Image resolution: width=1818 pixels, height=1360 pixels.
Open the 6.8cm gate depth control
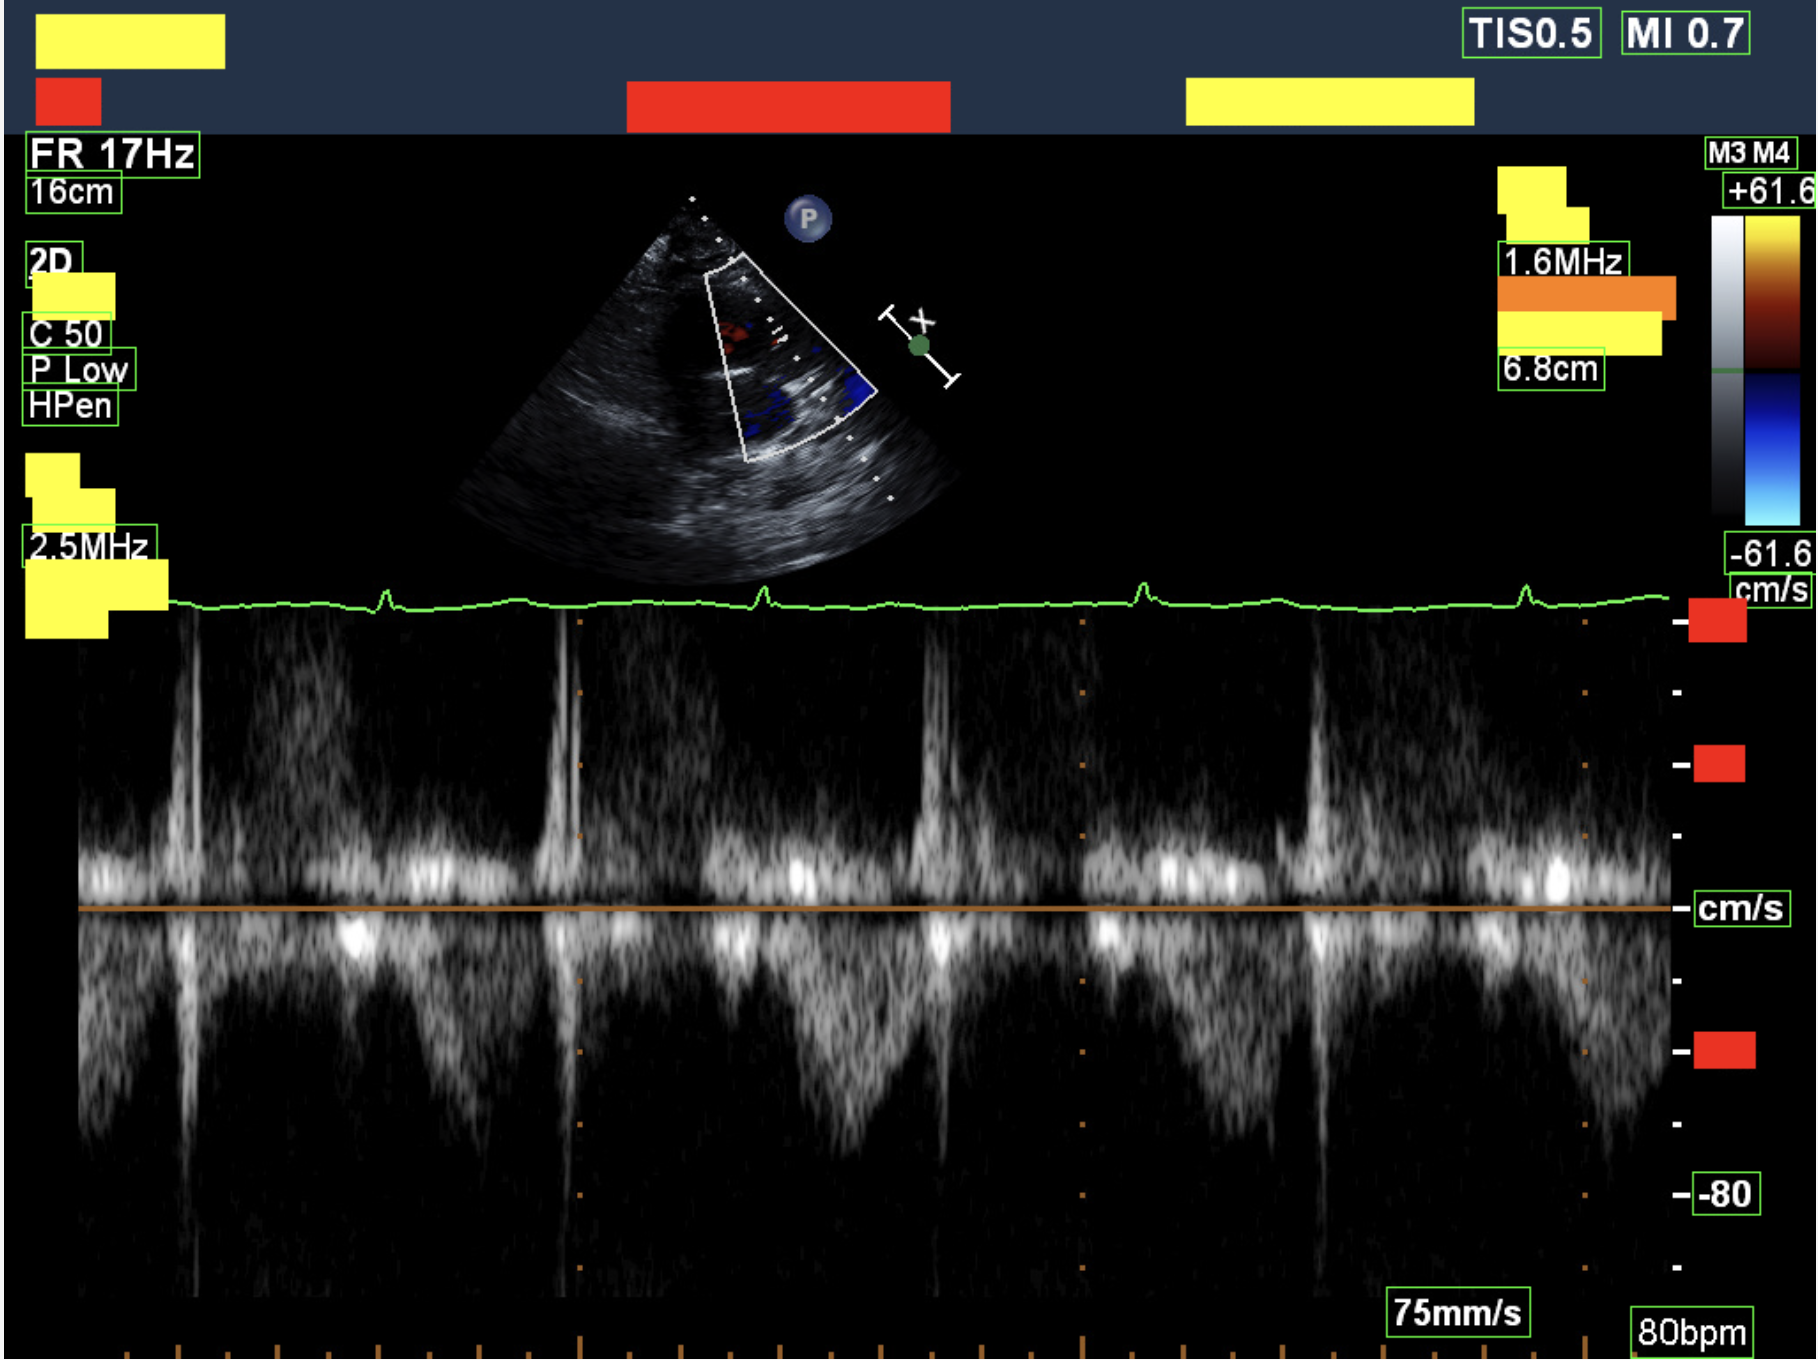[1552, 370]
